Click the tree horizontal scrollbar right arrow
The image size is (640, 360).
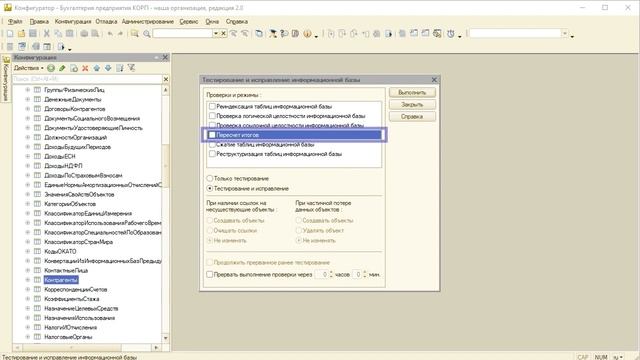(157, 347)
